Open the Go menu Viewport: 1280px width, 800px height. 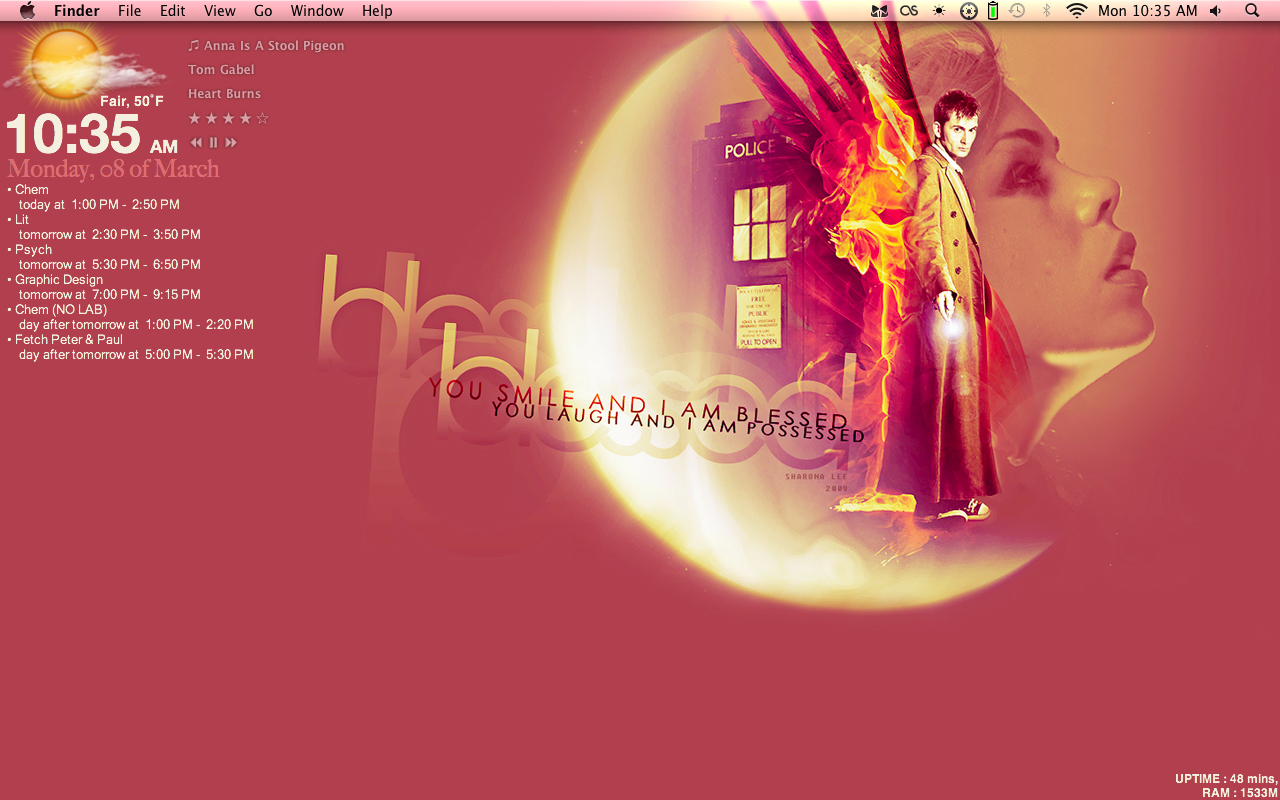click(x=263, y=11)
